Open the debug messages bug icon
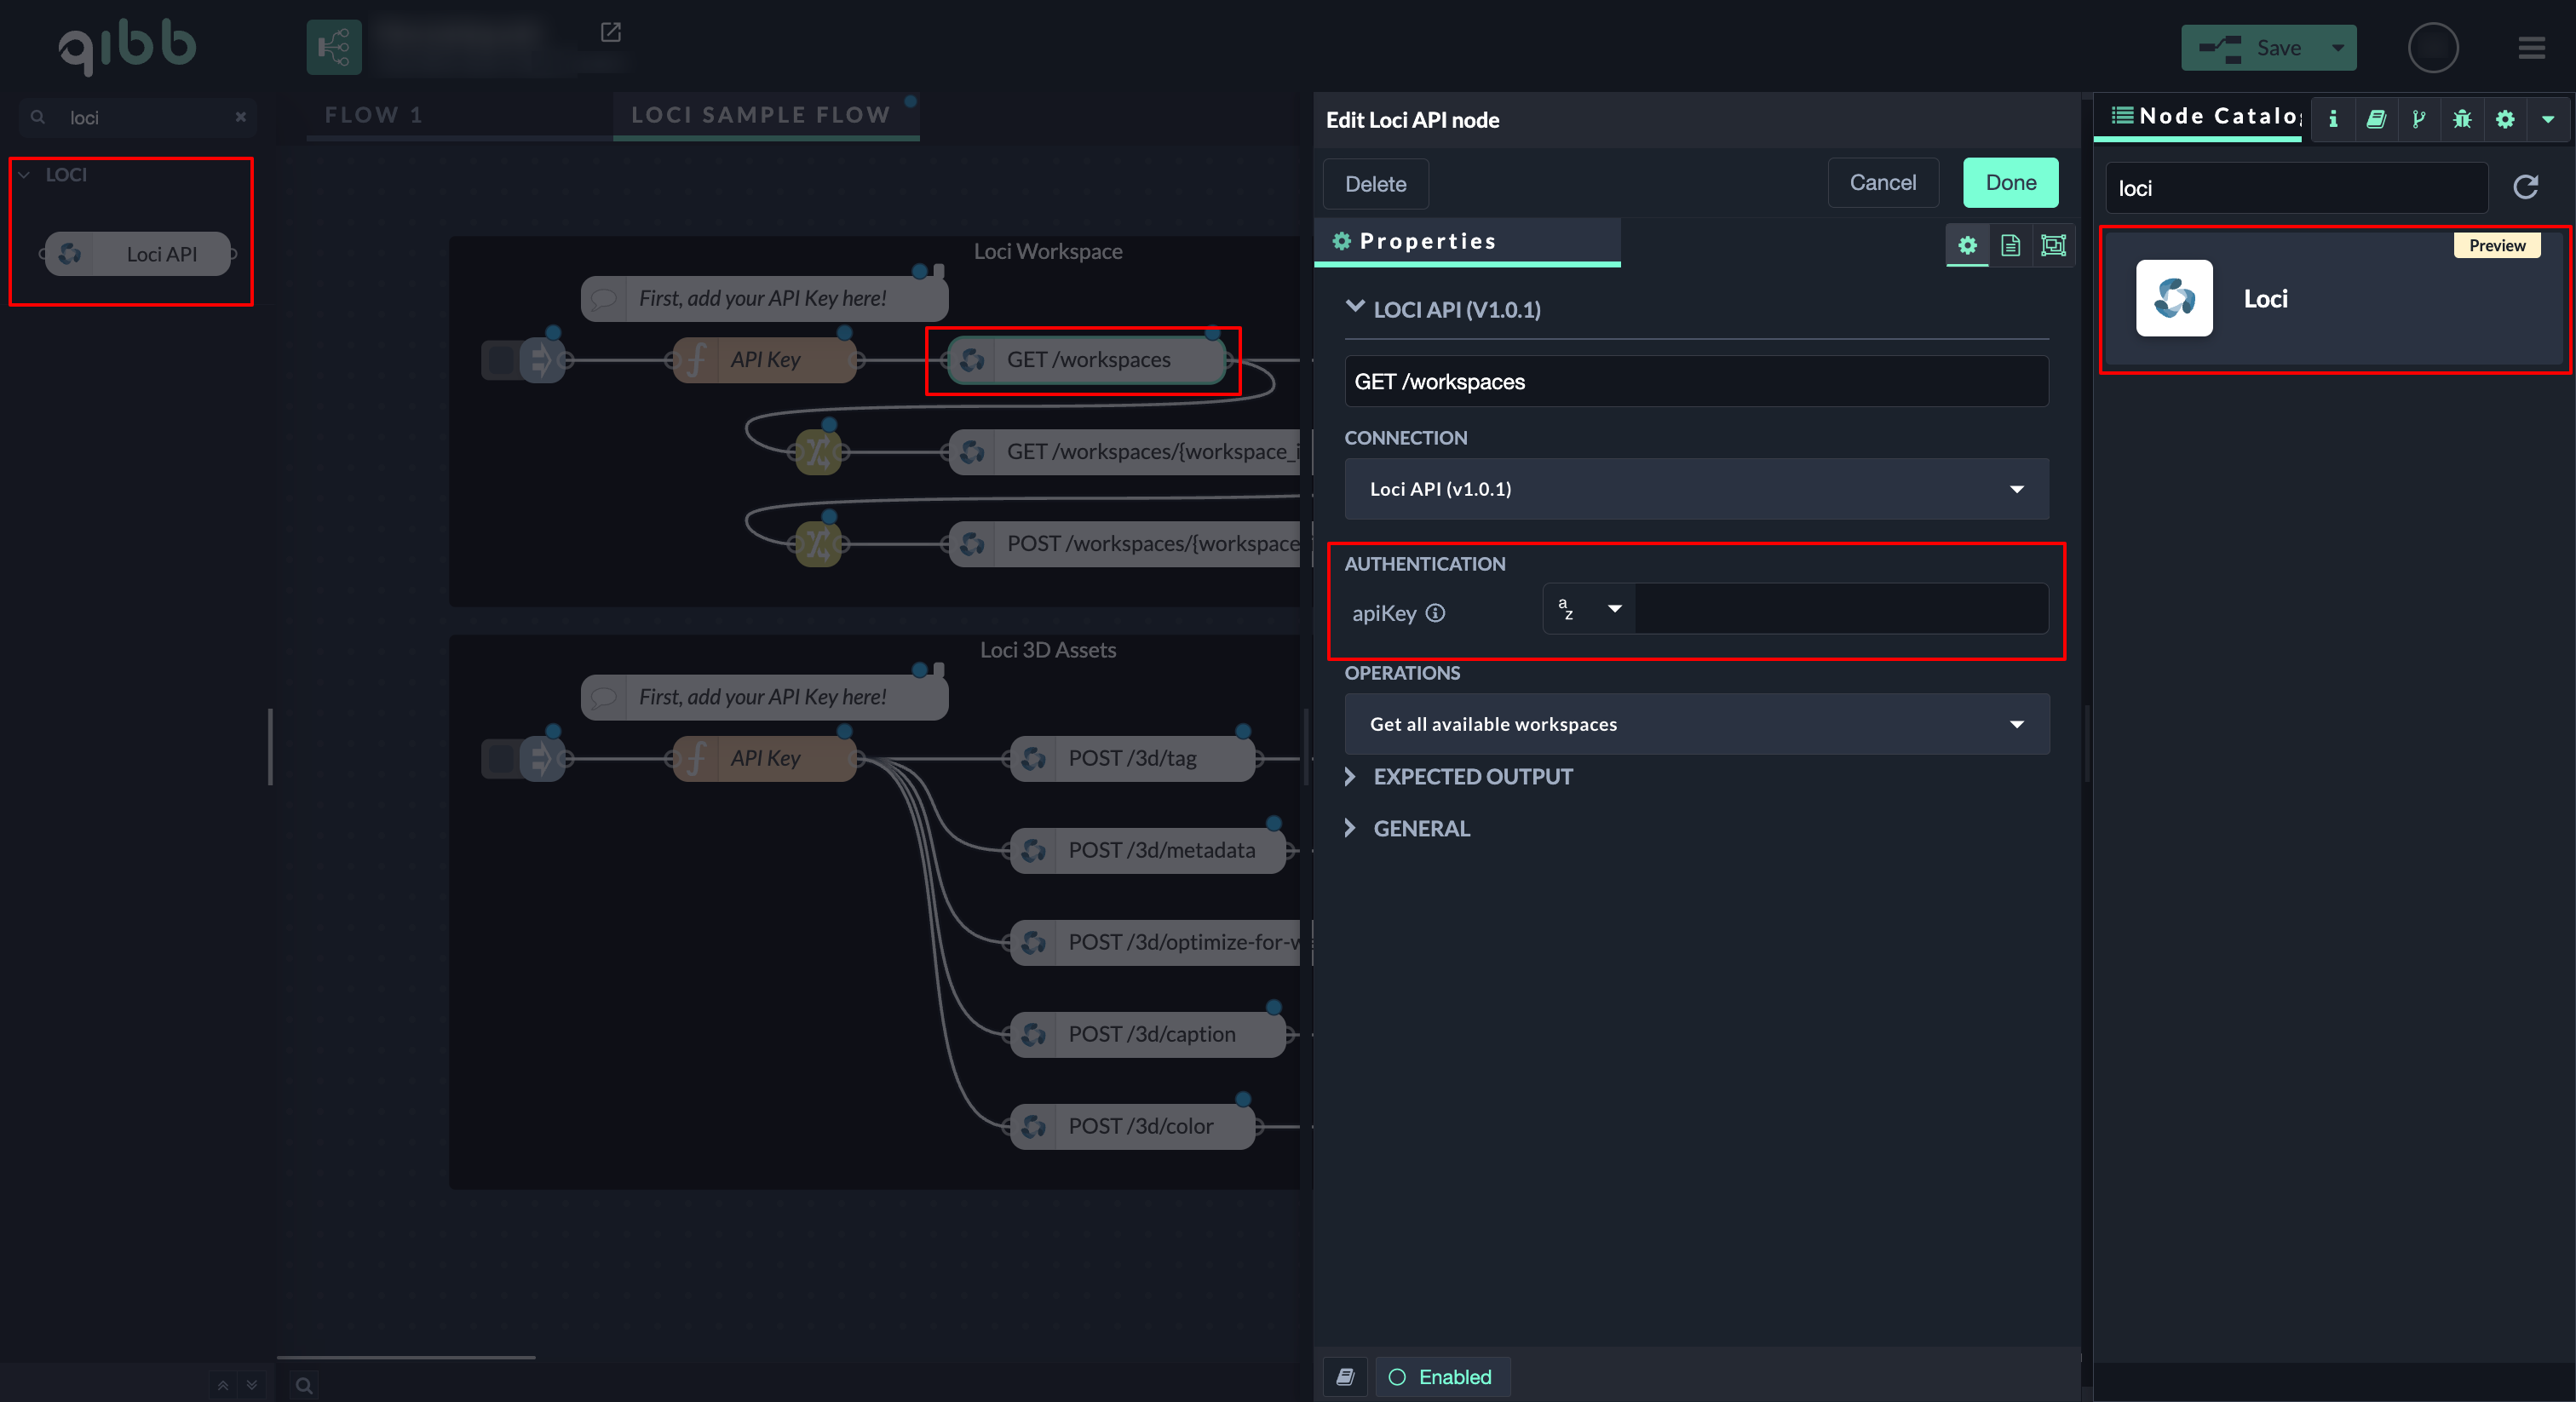The height and width of the screenshot is (1402, 2576). click(x=2461, y=119)
